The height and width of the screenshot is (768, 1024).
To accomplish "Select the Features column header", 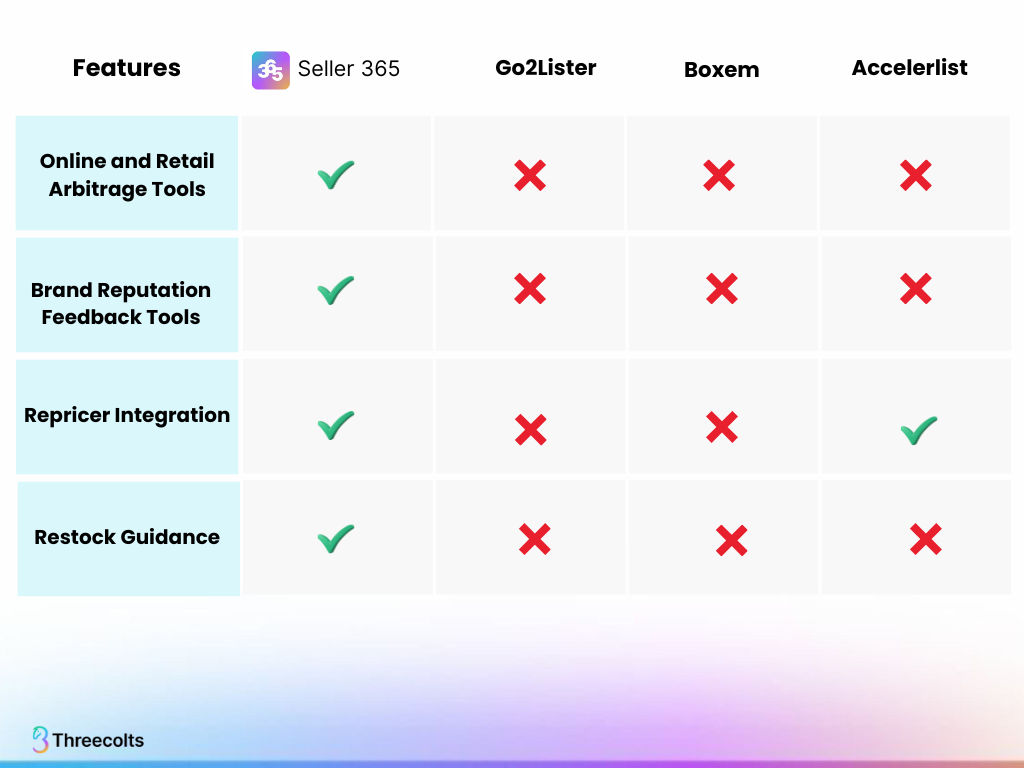I will click(127, 68).
